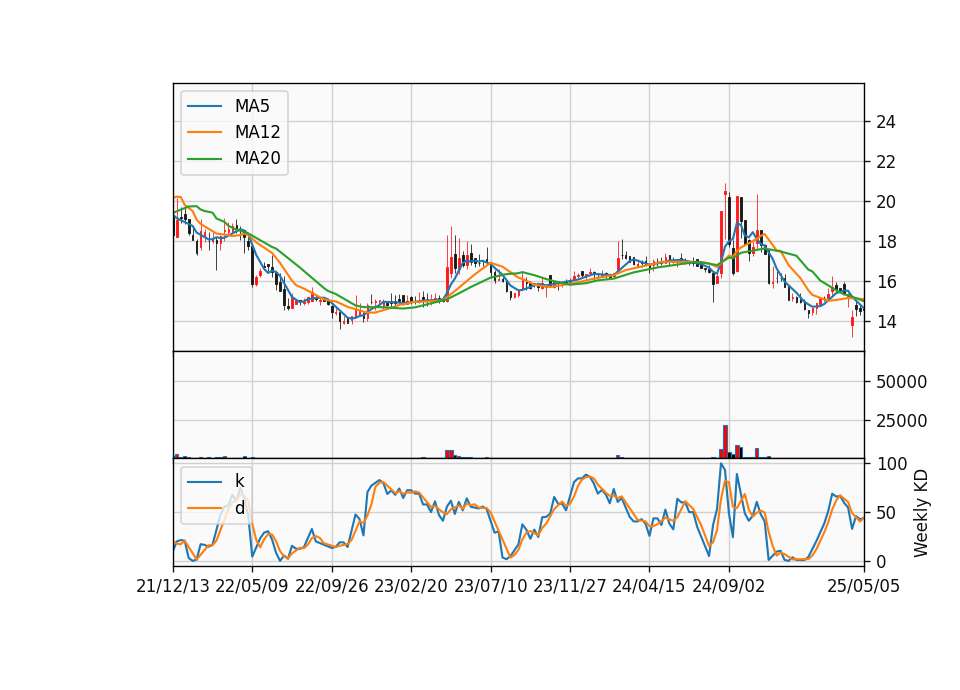Click the 25/05/05 date tick label
Image resolution: width=960 pixels, height=690 pixels.
864,586
